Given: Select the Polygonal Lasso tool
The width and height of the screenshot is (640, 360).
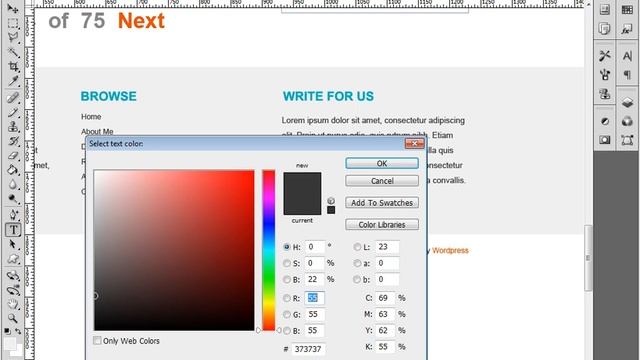Looking at the screenshot, I should (x=13, y=37).
